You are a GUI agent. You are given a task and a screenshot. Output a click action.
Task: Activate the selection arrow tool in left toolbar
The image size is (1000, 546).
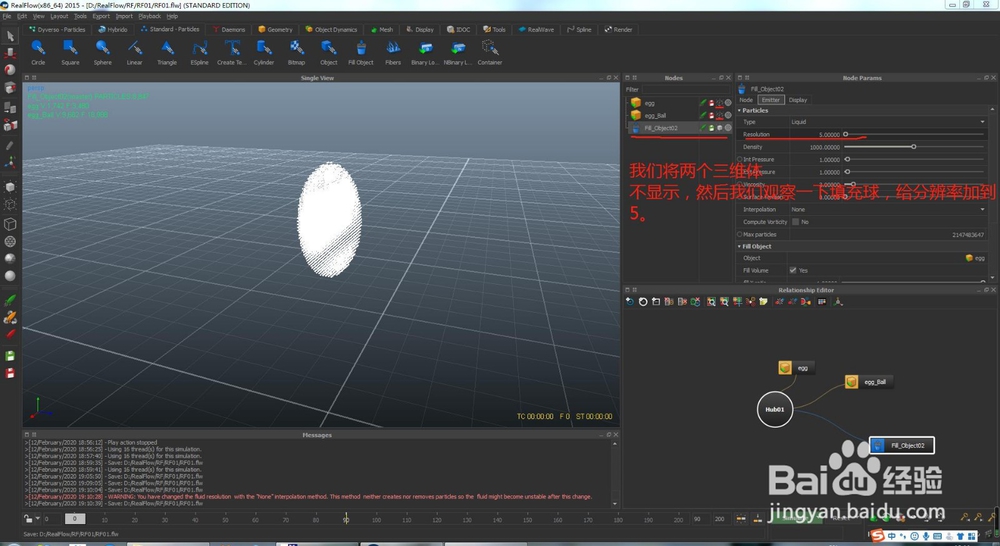(10, 36)
